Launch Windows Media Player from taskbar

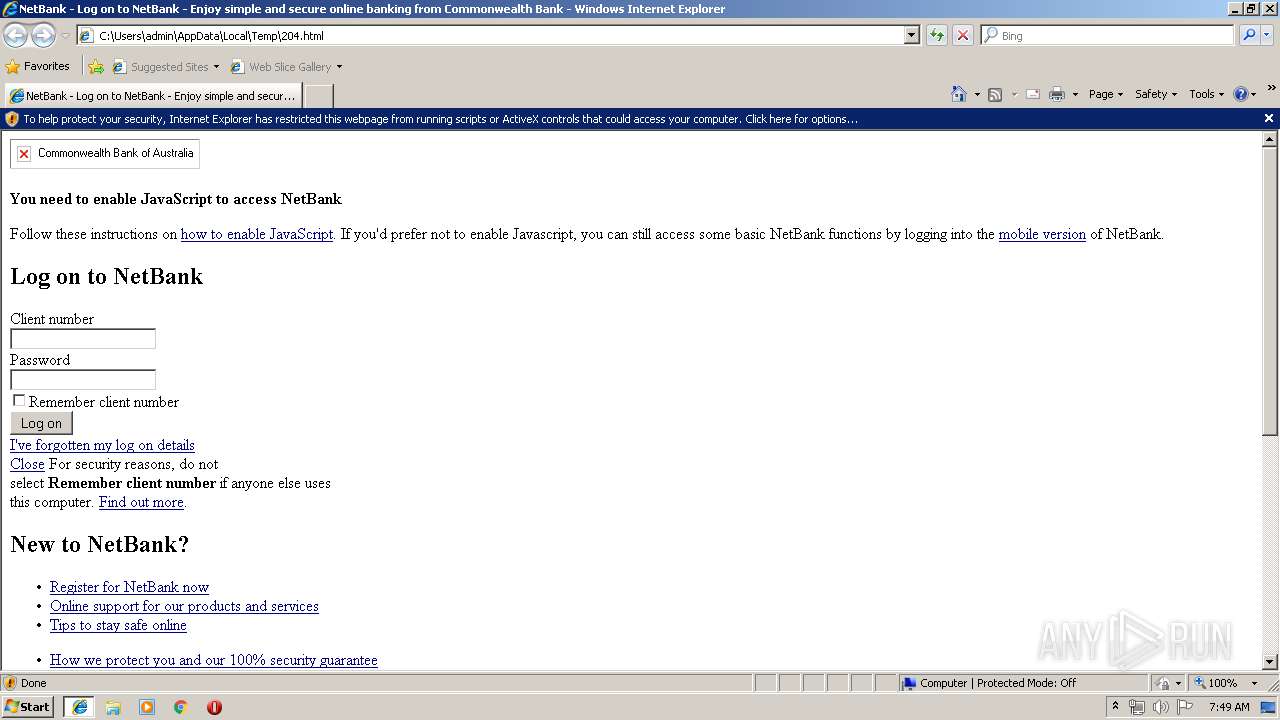(x=147, y=707)
